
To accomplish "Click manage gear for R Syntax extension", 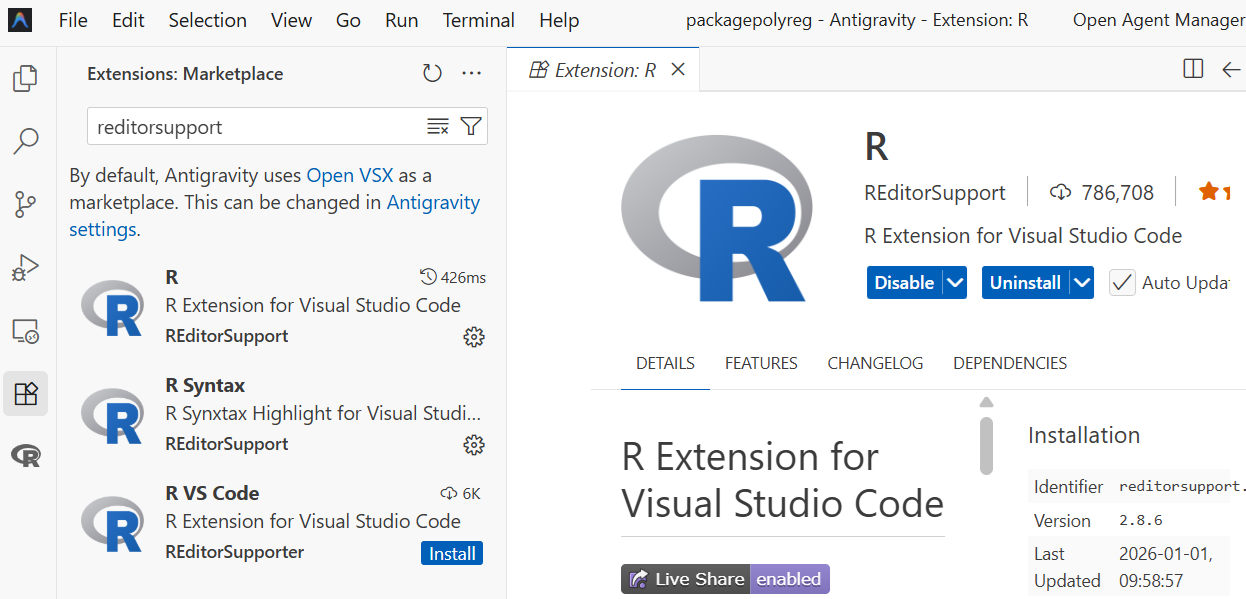I will tap(474, 444).
